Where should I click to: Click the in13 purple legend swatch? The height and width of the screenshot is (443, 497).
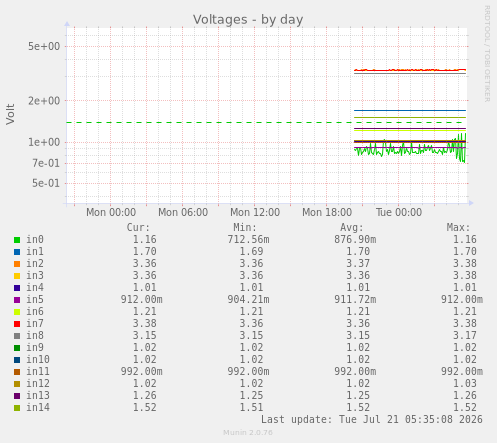[17, 396]
